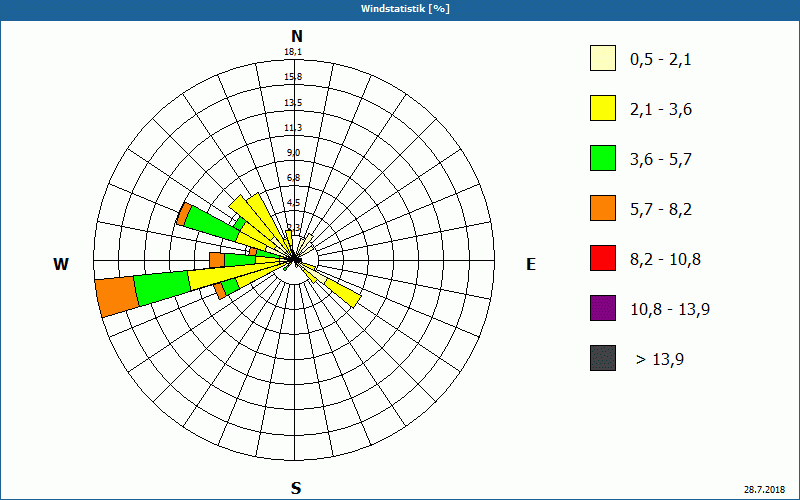This screenshot has height=500, width=800.
Task: Click the 9,0 axis value
Action: pyautogui.click(x=293, y=153)
